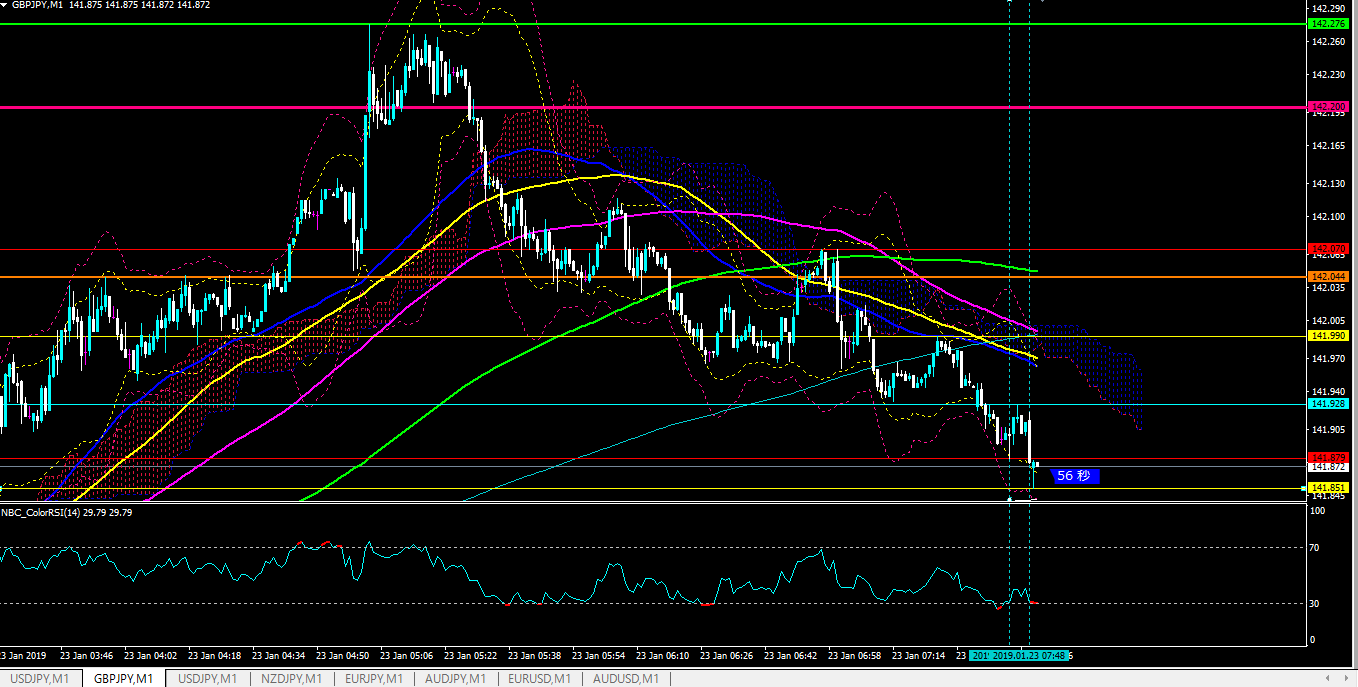Switch to the GBPJPY,M1 chart tab

(123, 679)
